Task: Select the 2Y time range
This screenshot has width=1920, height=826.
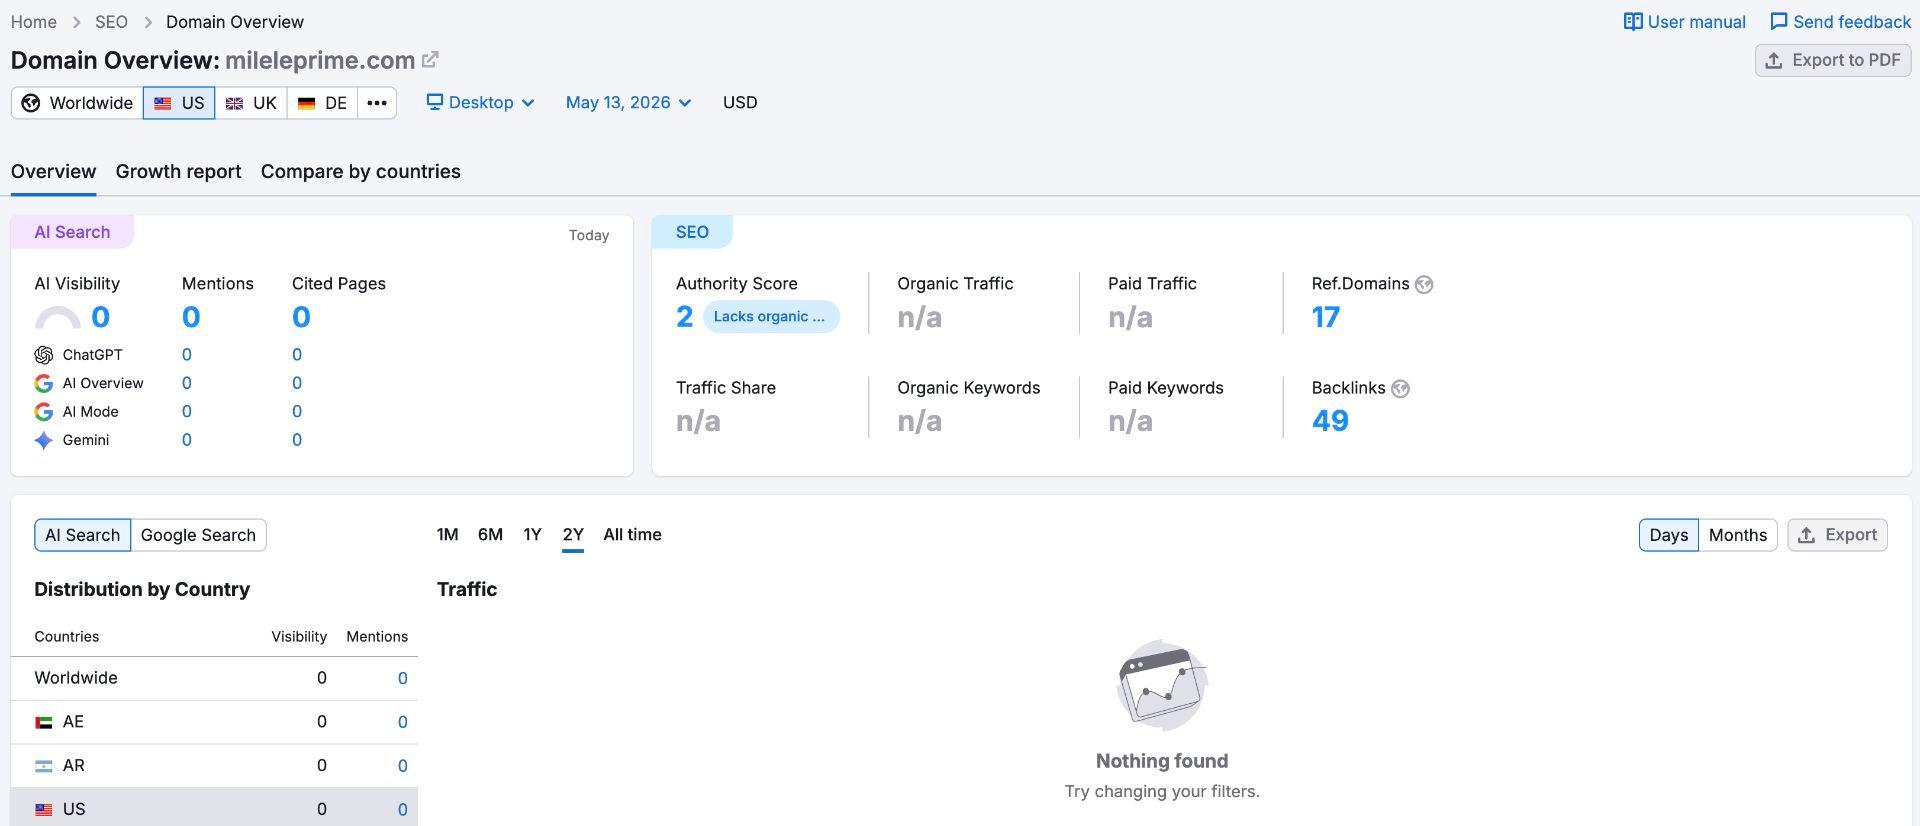Action: (573, 535)
